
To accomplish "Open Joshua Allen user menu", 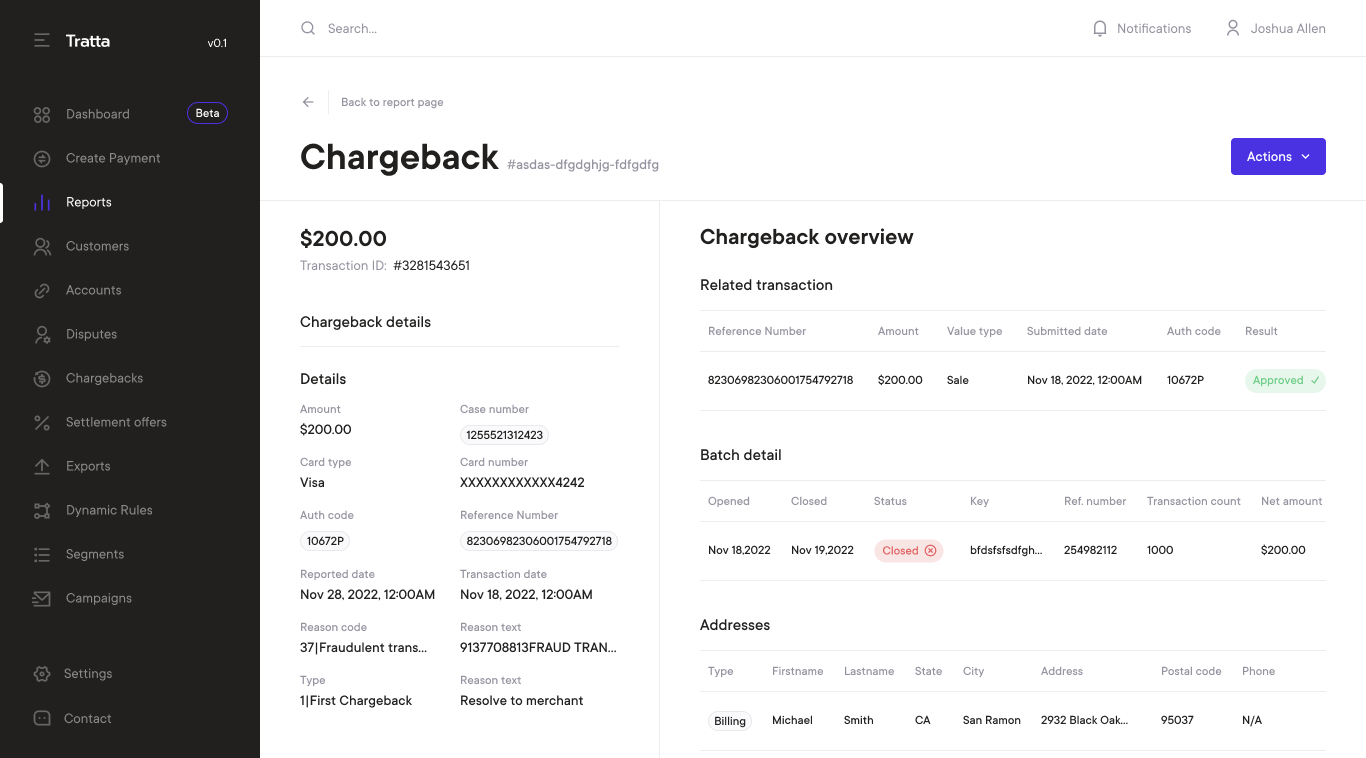I will point(1276,28).
